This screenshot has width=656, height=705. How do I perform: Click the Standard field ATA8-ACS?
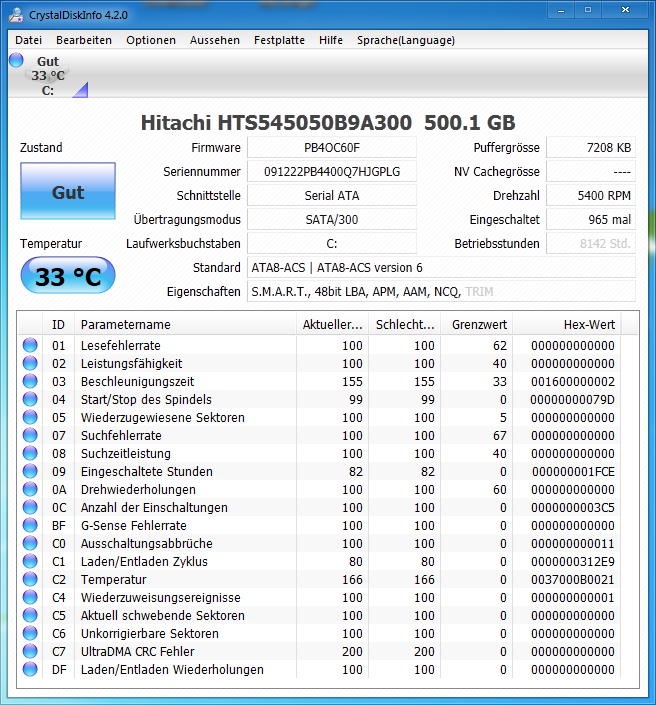[x=442, y=268]
